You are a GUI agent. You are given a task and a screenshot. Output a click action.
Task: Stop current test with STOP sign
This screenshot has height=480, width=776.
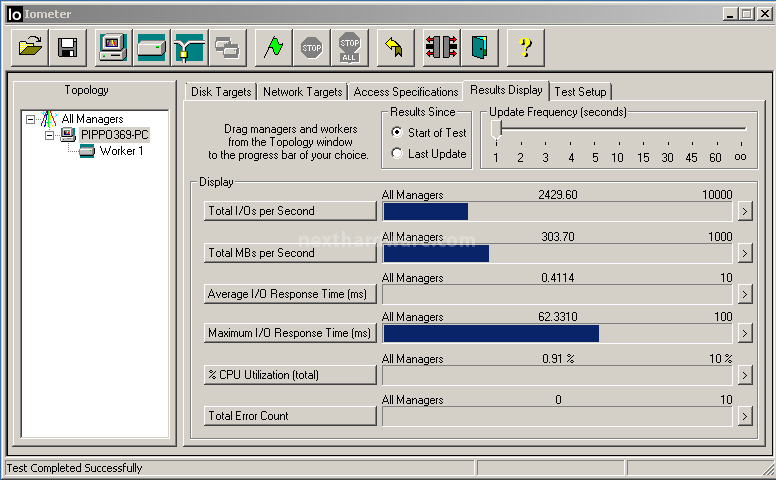tap(311, 48)
